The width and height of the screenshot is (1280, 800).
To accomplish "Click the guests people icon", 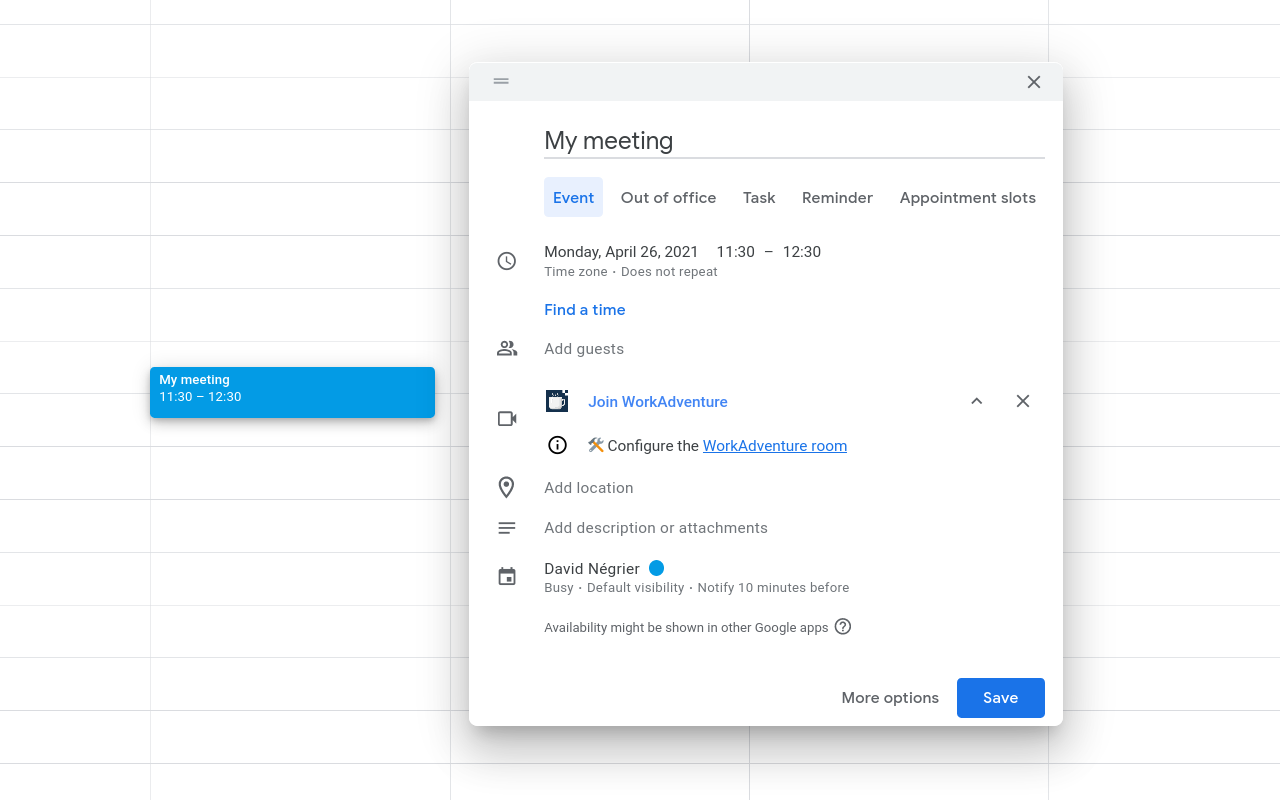I will coord(507,349).
